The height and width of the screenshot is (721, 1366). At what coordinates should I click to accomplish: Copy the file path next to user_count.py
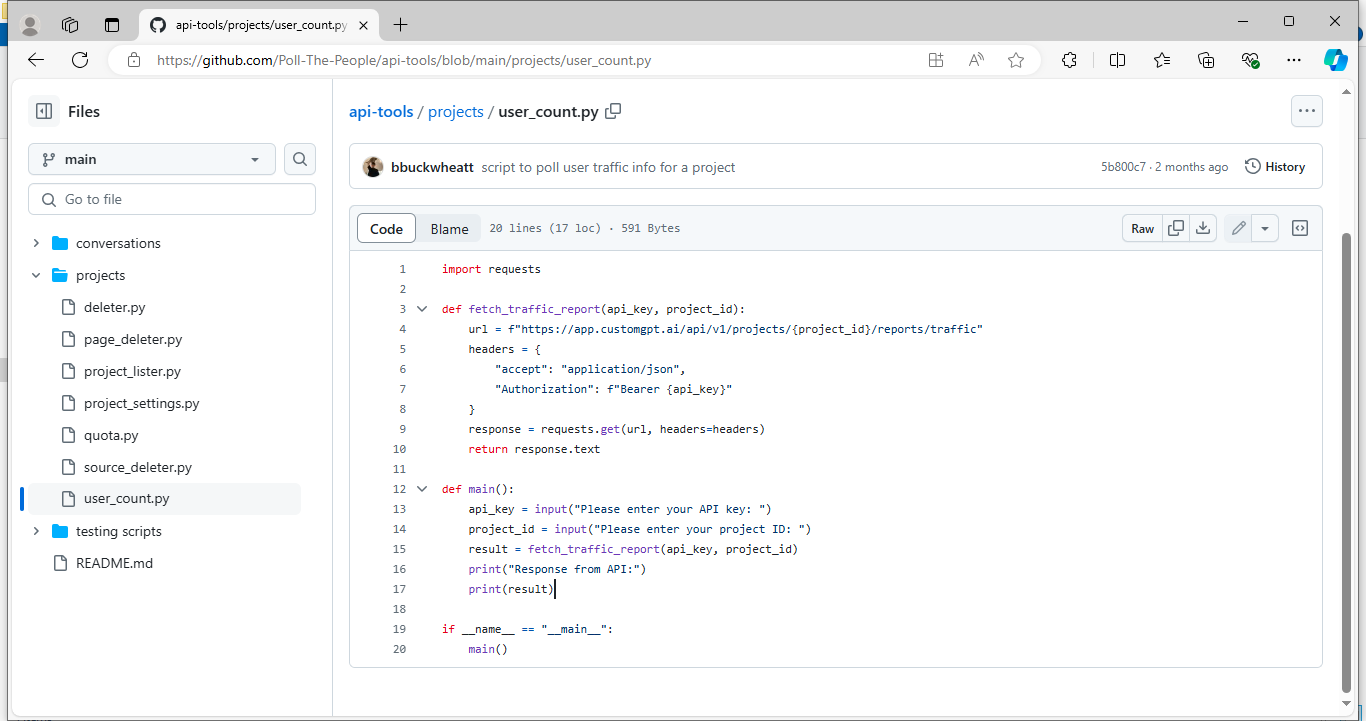pyautogui.click(x=613, y=111)
